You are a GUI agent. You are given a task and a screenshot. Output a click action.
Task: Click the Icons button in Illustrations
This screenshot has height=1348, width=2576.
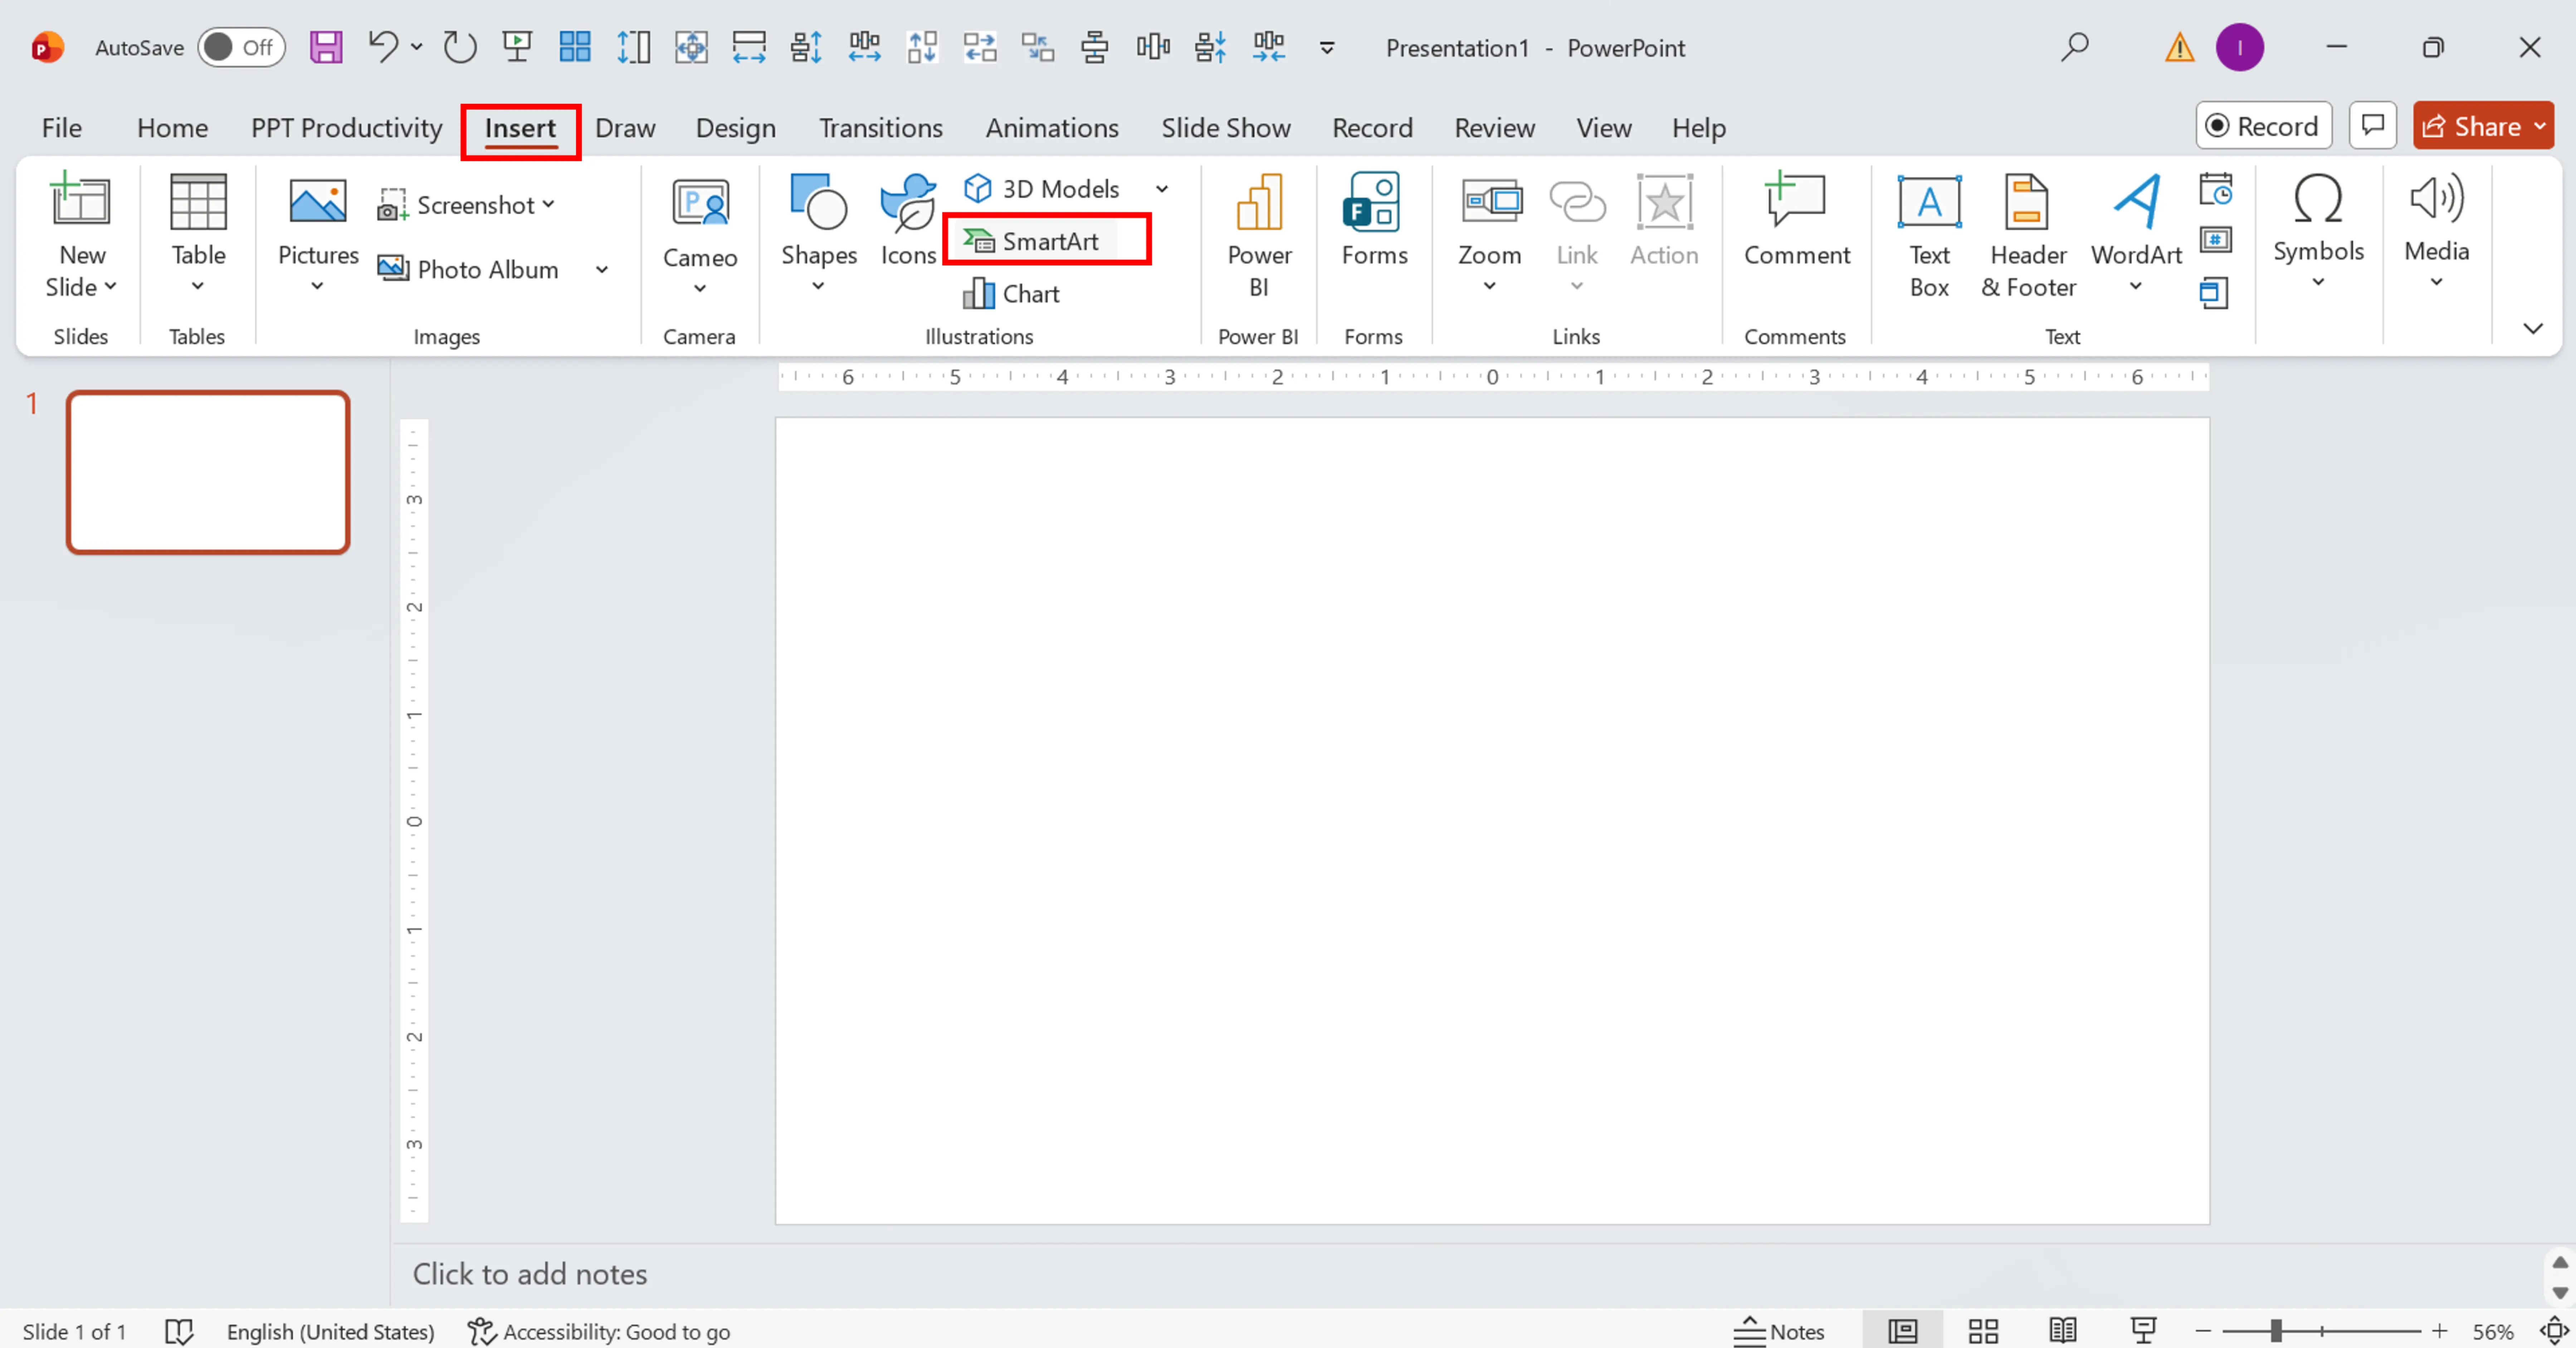(908, 220)
